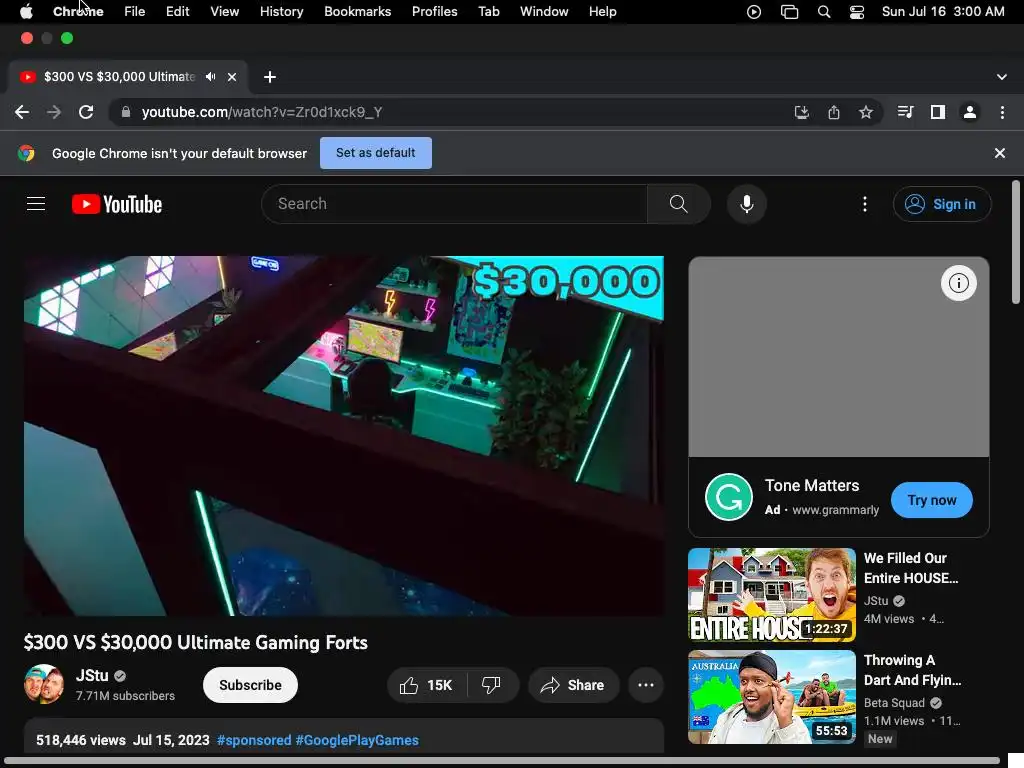
Task: Like the video with thumbs up
Action: (426, 685)
